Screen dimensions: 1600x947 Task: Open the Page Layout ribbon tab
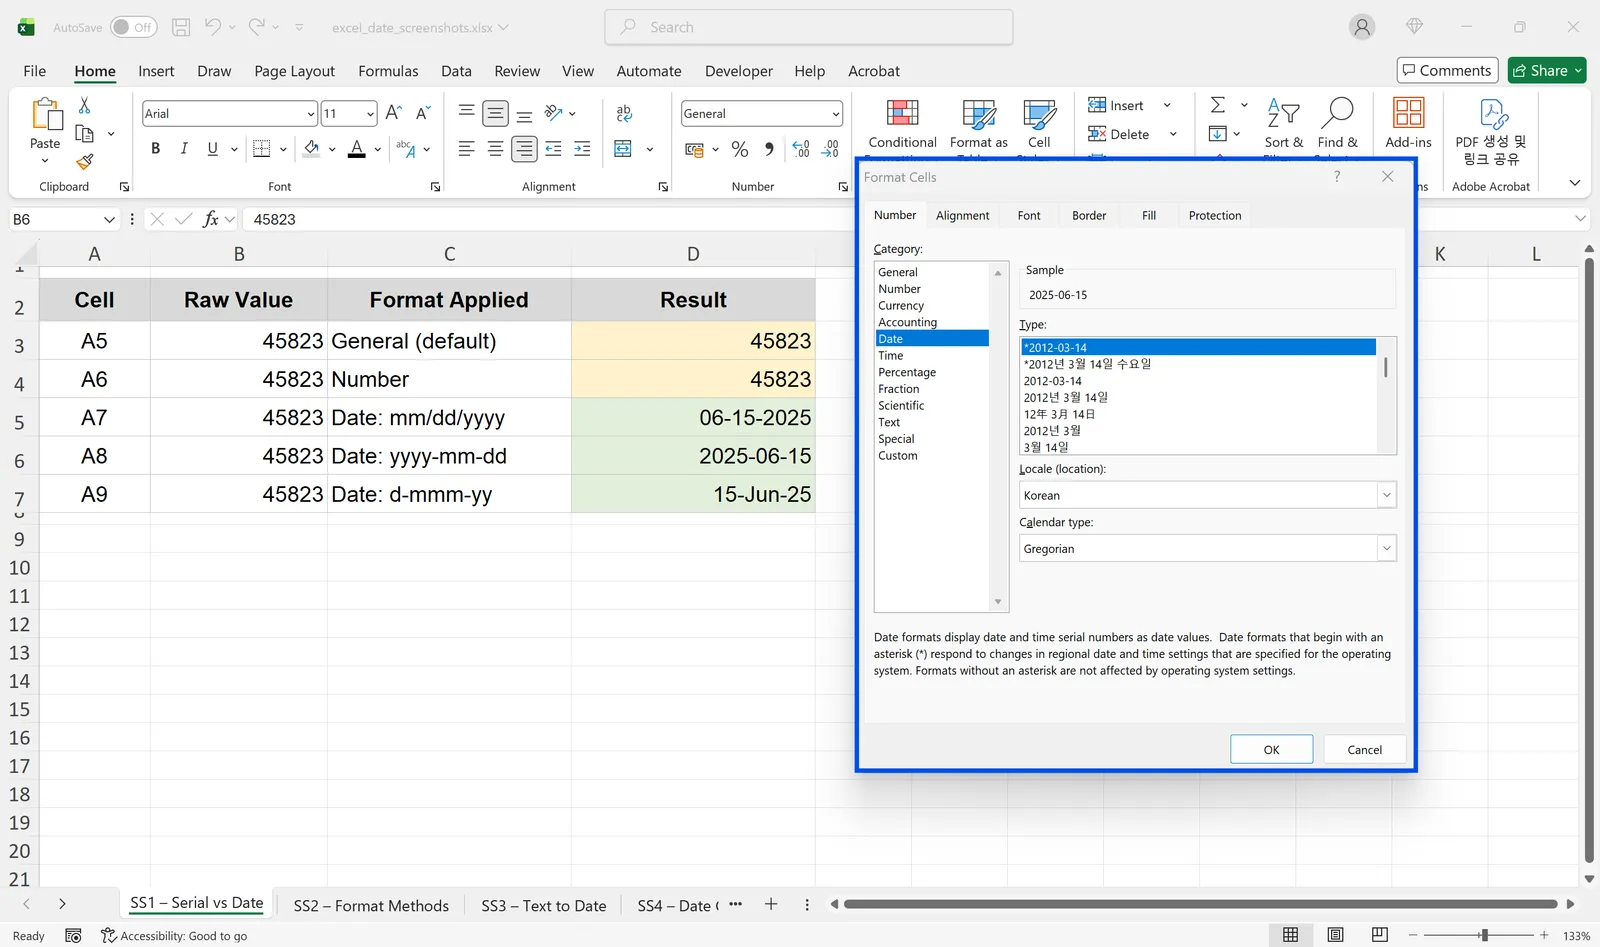click(x=294, y=71)
